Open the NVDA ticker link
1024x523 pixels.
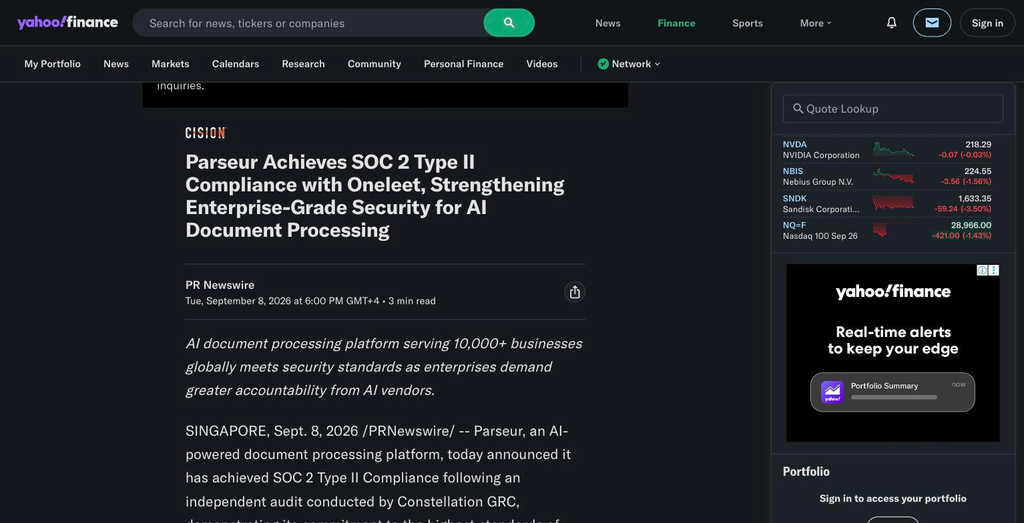pyautogui.click(x=794, y=144)
